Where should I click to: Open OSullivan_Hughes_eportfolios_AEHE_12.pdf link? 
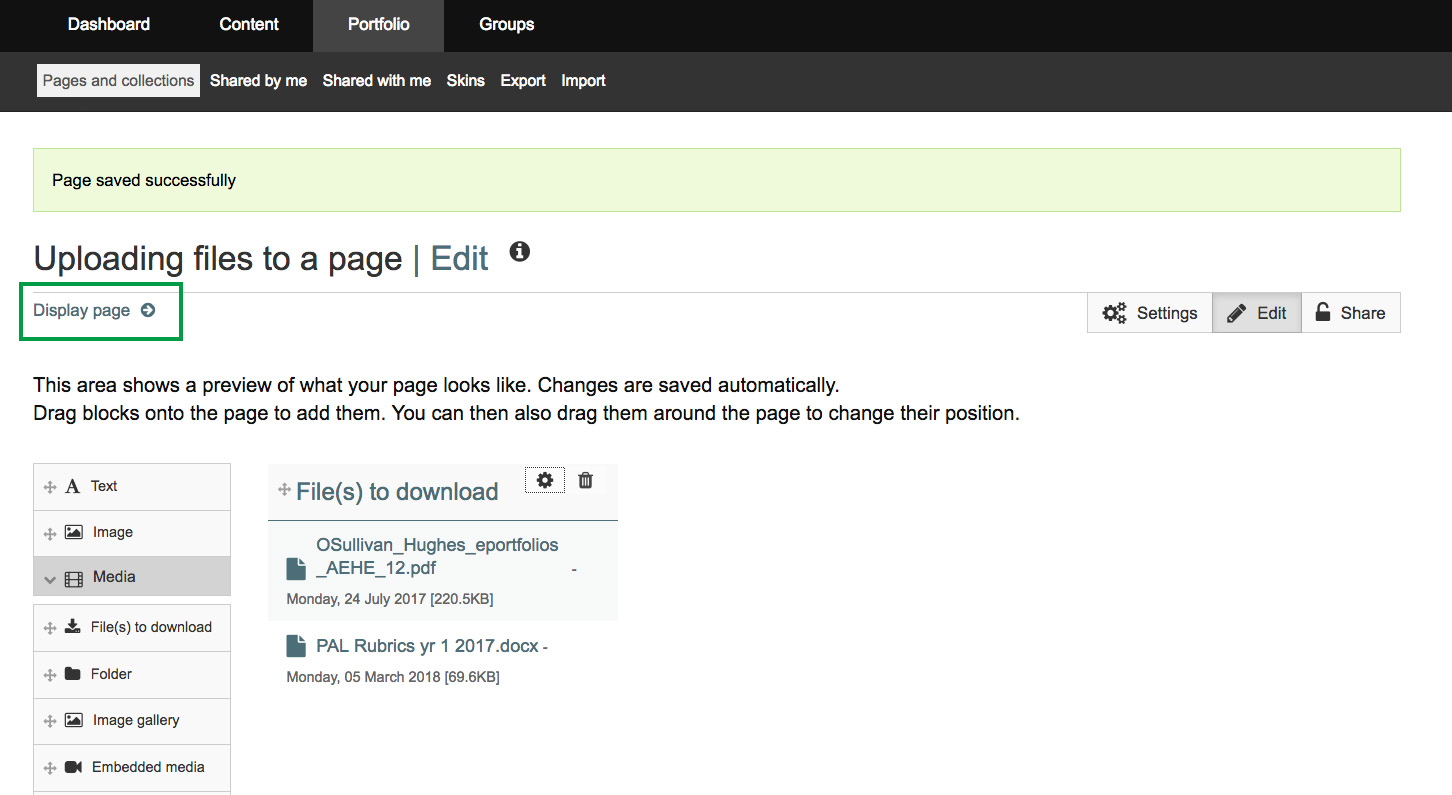coord(437,556)
